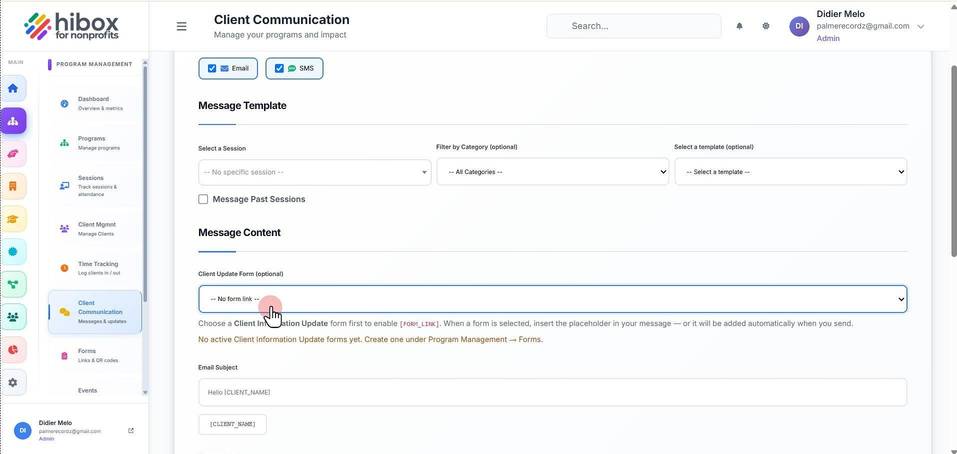
Task: Open the Select a Session dropdown
Action: [x=314, y=172]
